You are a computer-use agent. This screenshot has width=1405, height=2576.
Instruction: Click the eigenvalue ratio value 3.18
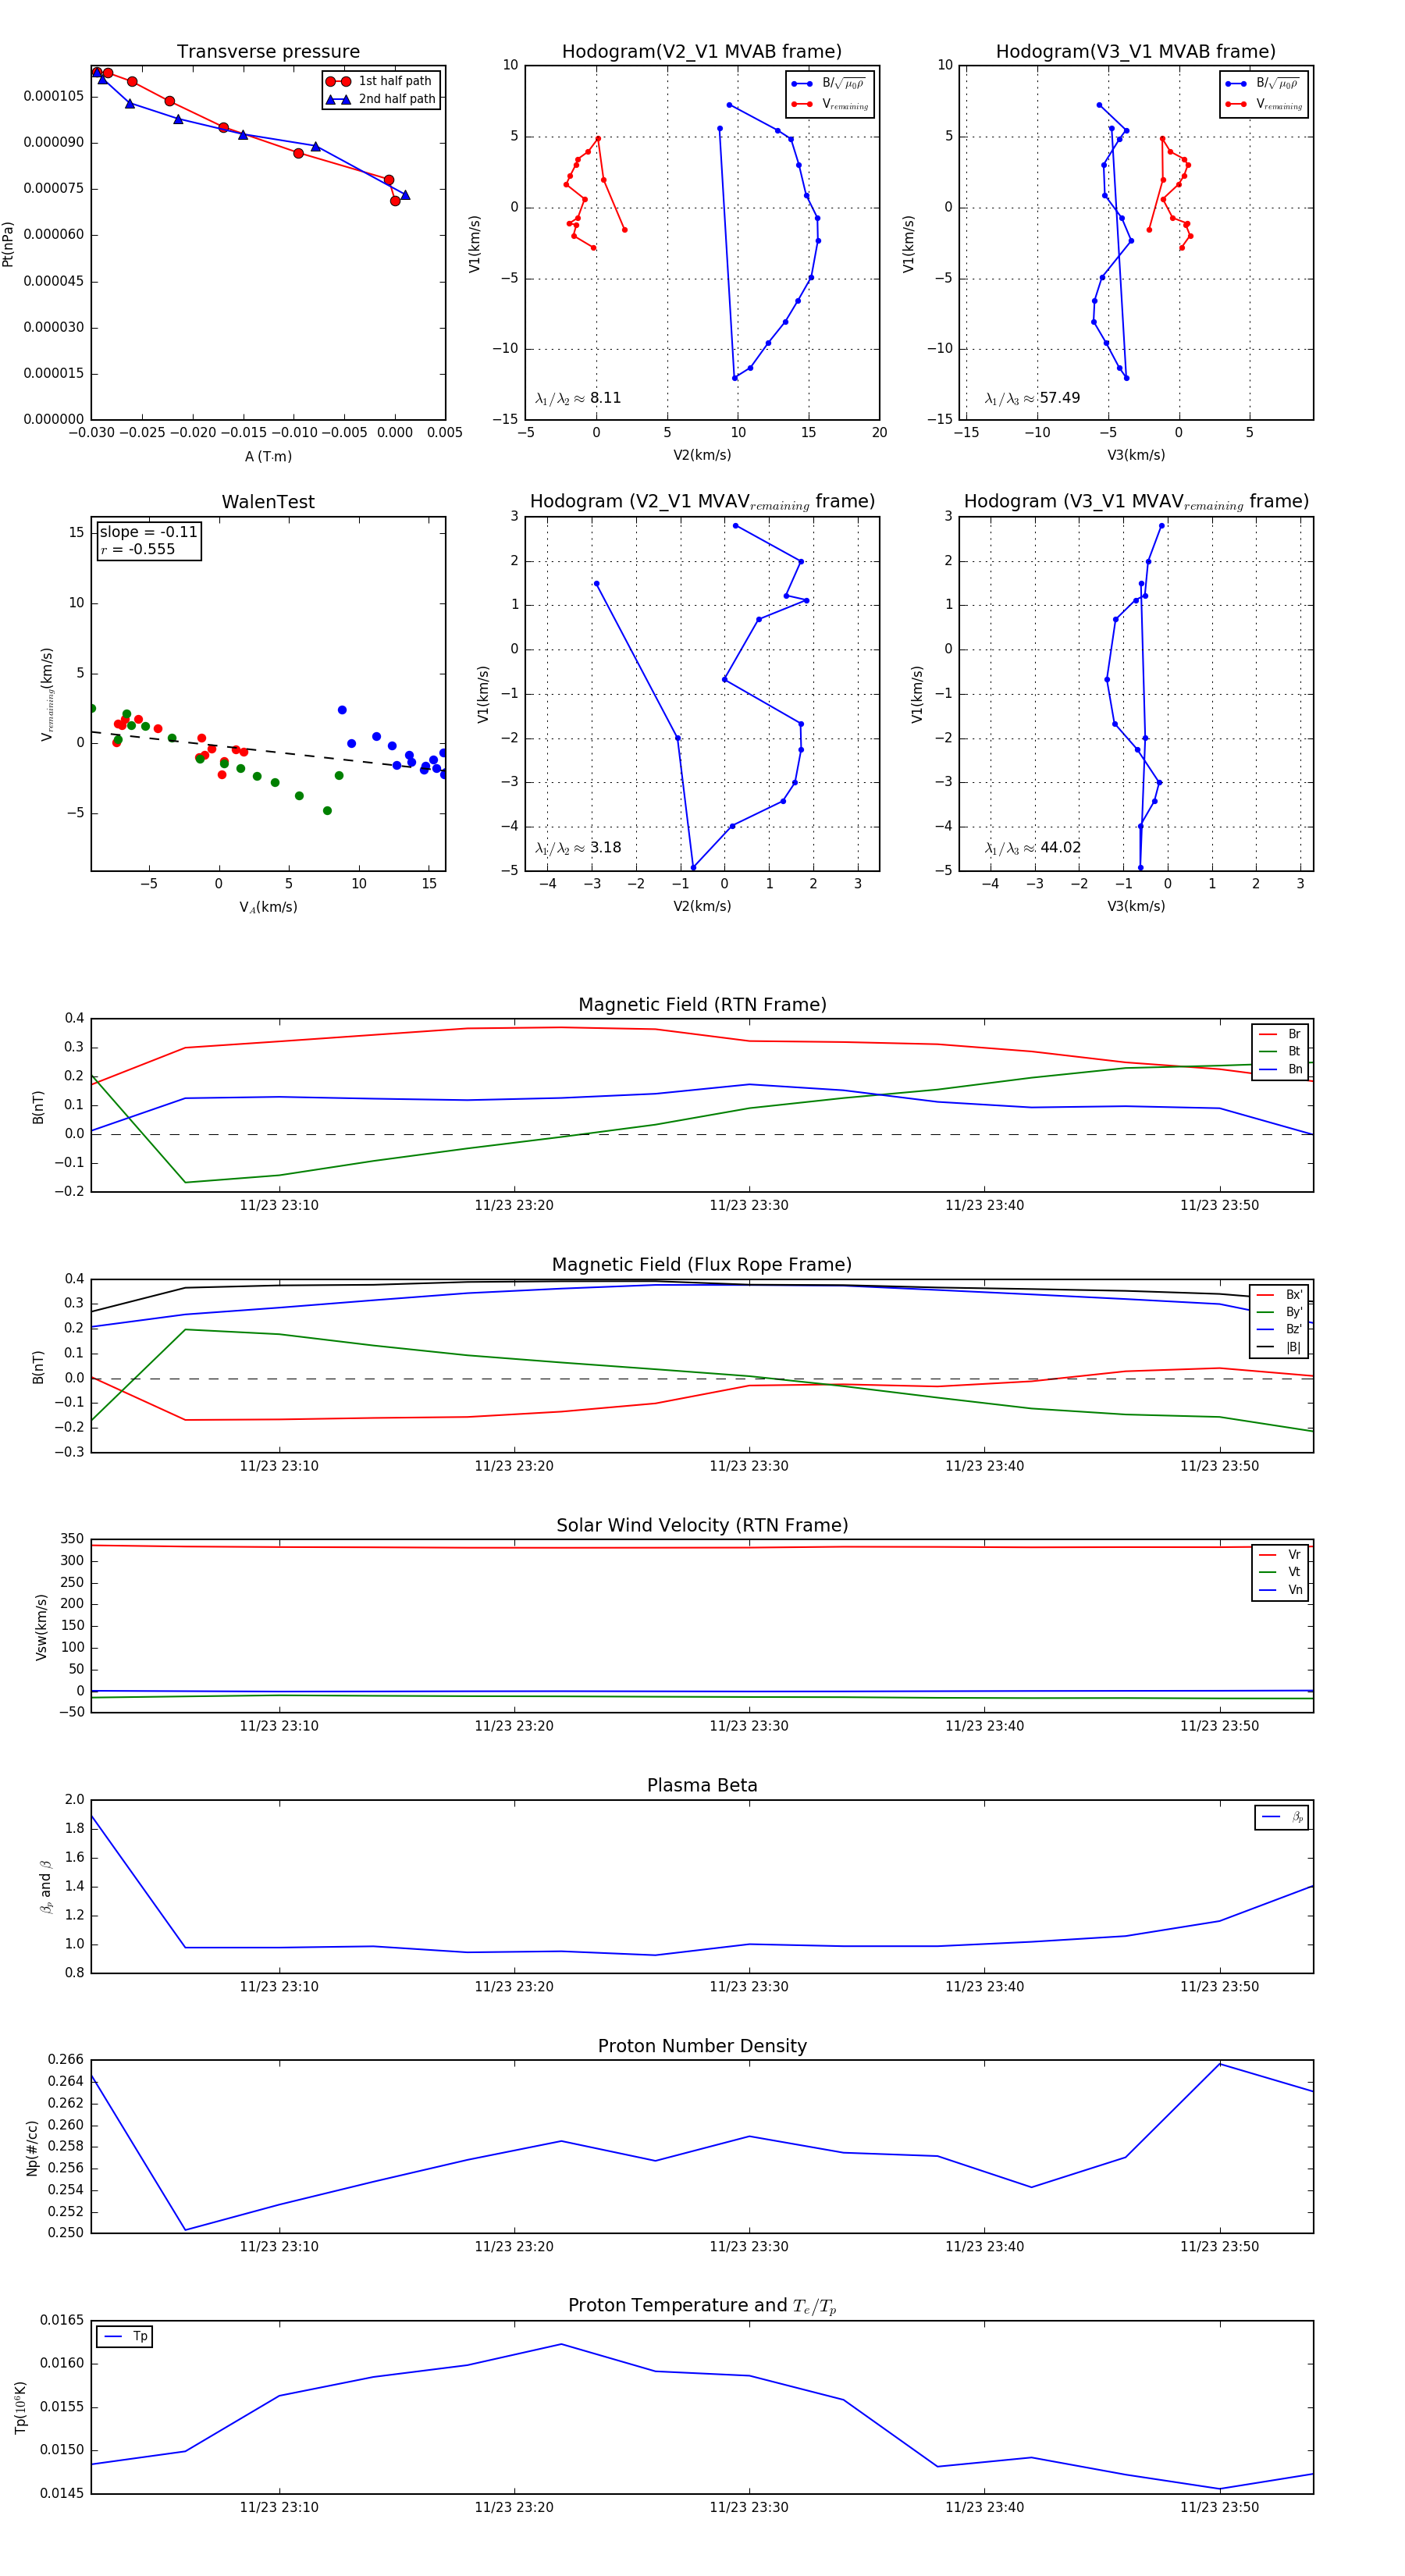point(605,847)
